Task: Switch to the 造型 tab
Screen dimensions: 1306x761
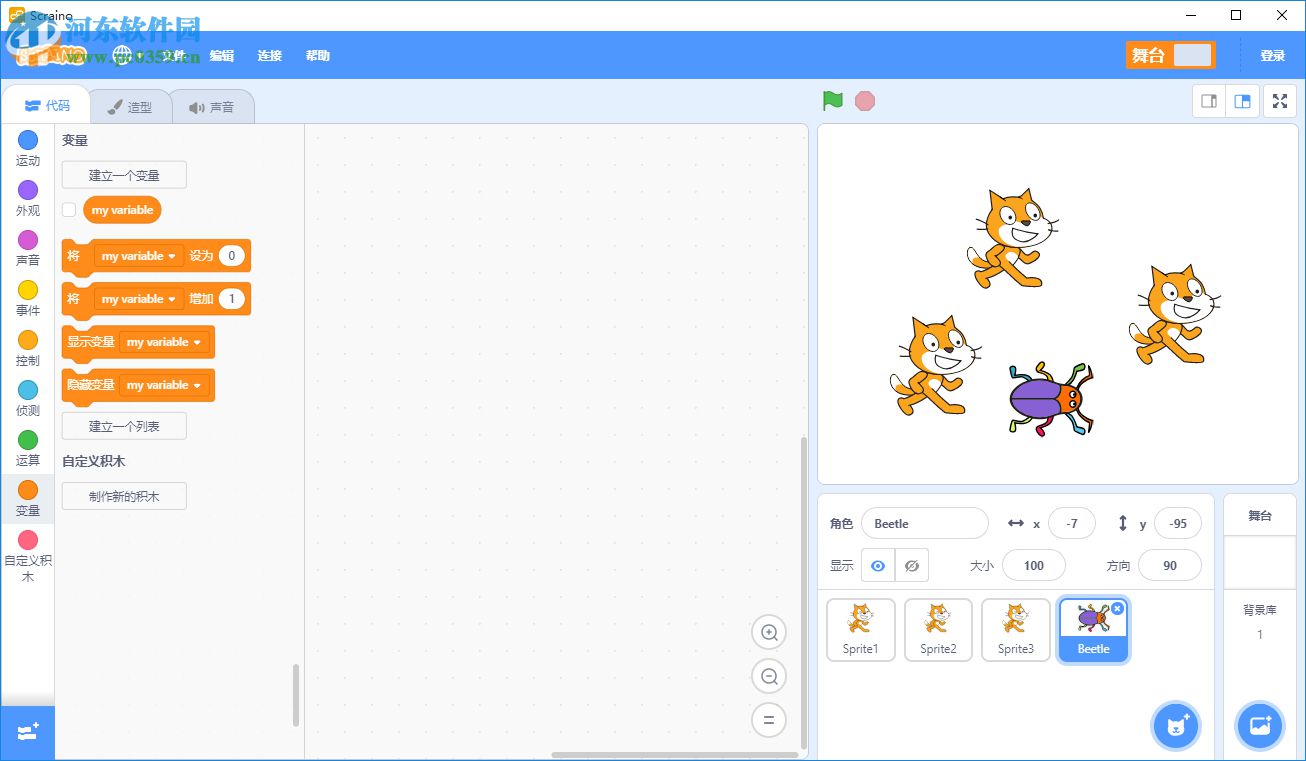Action: coord(130,107)
